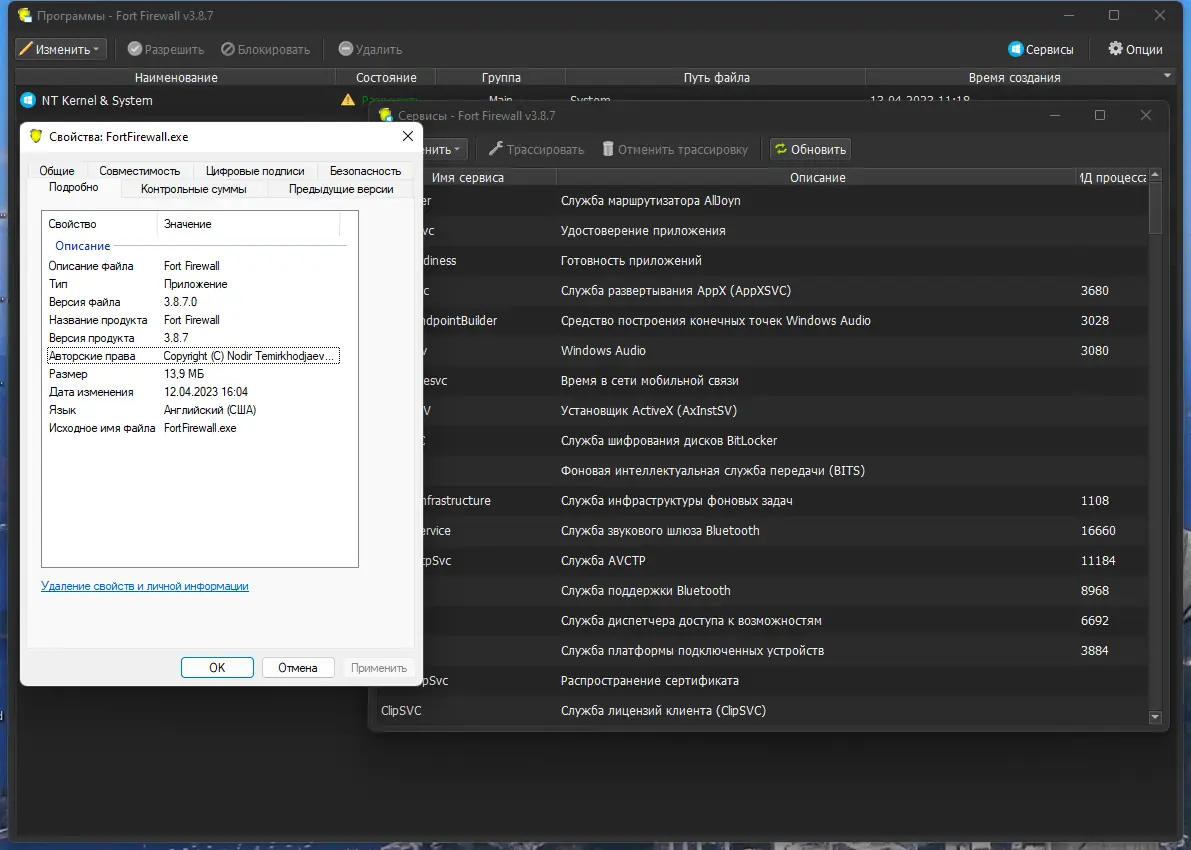This screenshot has height=850, width=1191.
Task: Switch to Общие tab in properties dialog
Action: 57,171
